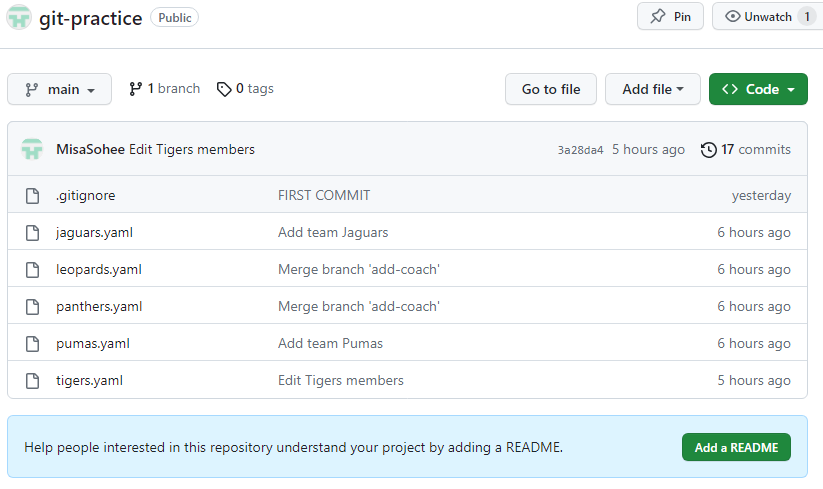823x489 pixels.
Task: Open the leopards.yaml file link
Action: [x=98, y=270]
